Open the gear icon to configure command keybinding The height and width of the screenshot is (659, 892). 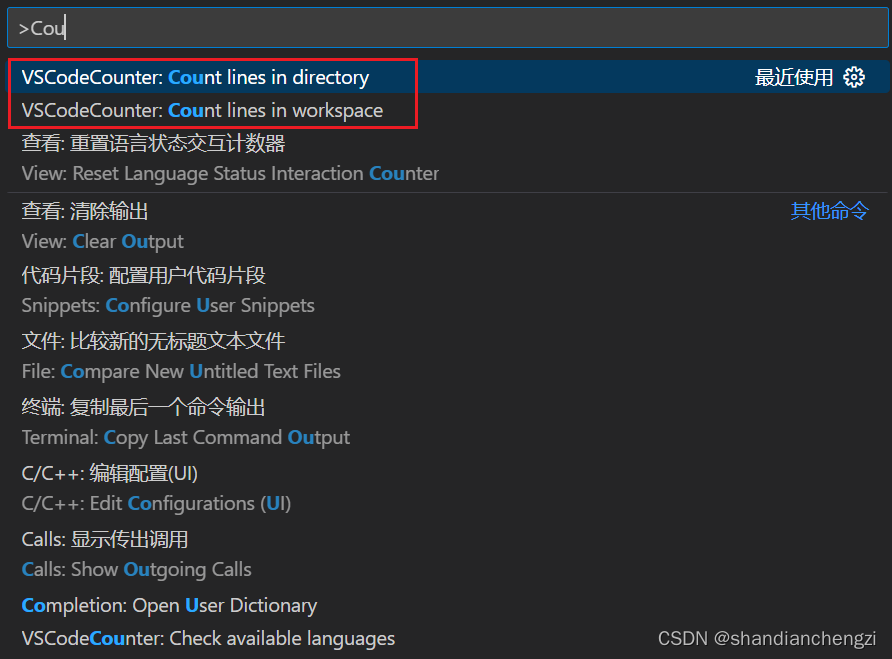click(x=853, y=76)
